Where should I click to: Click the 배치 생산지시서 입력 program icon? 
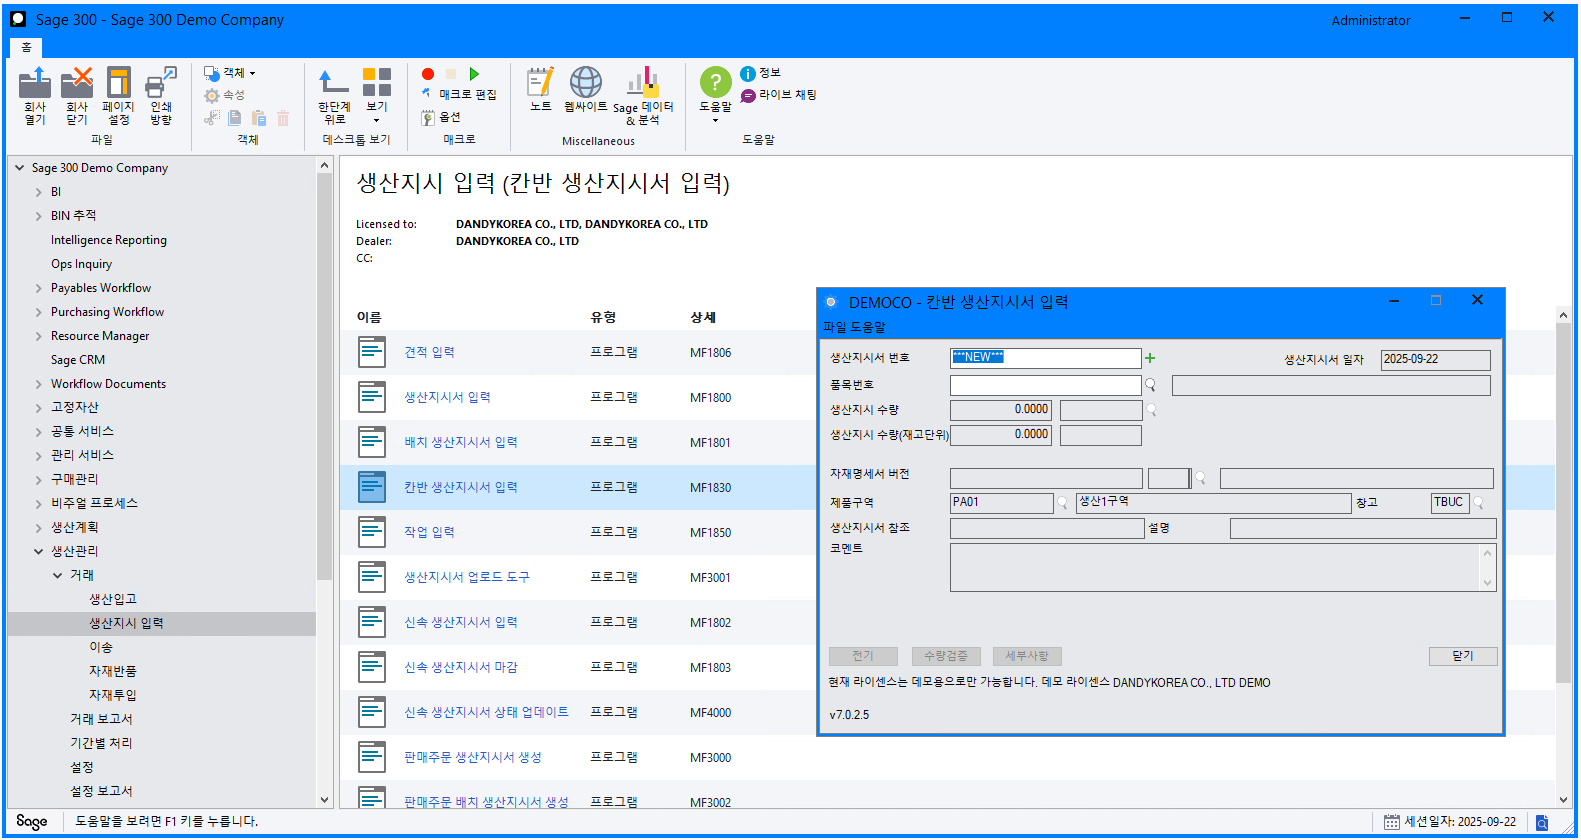[372, 442]
